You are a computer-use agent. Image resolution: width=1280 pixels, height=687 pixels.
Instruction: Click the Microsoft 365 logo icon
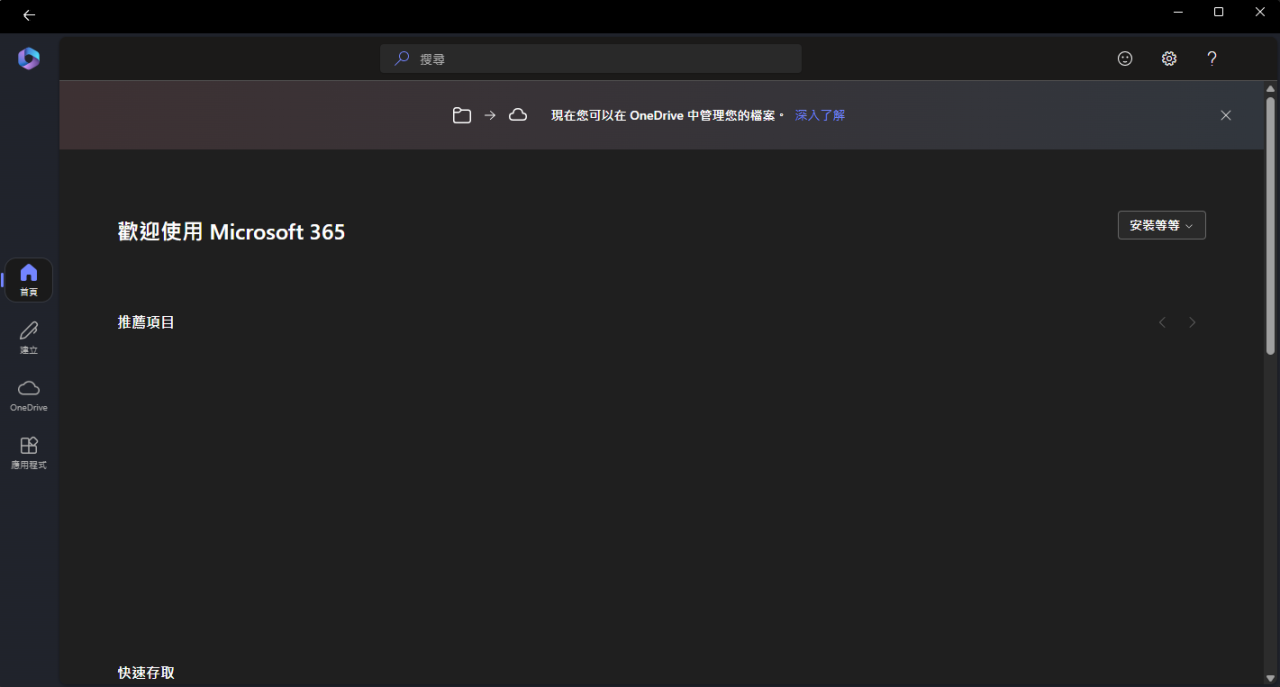point(29,59)
